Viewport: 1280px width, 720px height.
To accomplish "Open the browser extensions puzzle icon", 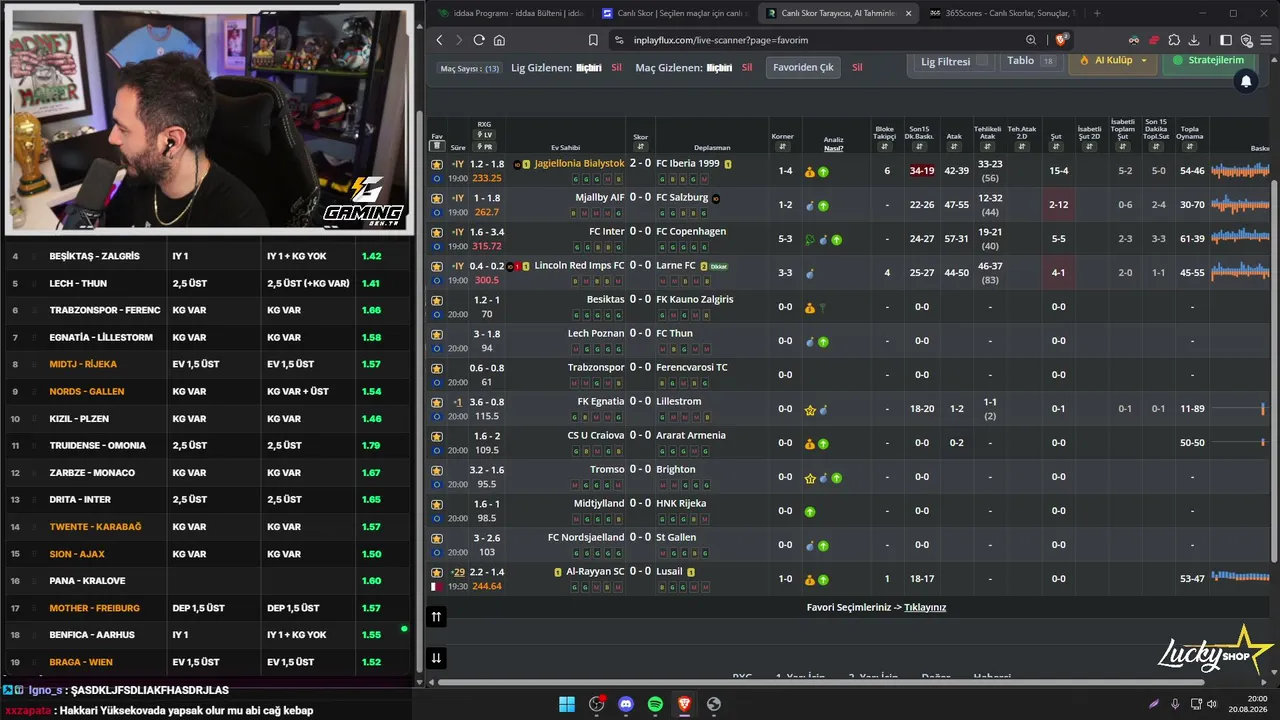I will pyautogui.click(x=1174, y=40).
